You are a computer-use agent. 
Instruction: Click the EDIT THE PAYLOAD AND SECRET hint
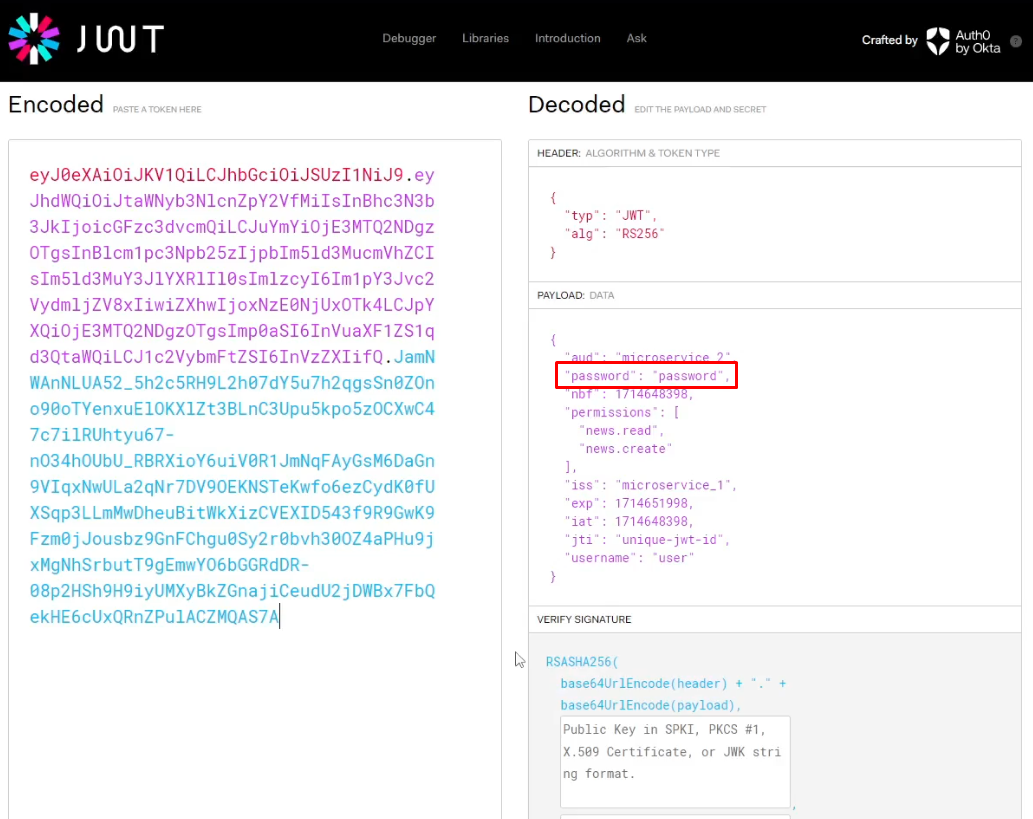coord(700,109)
